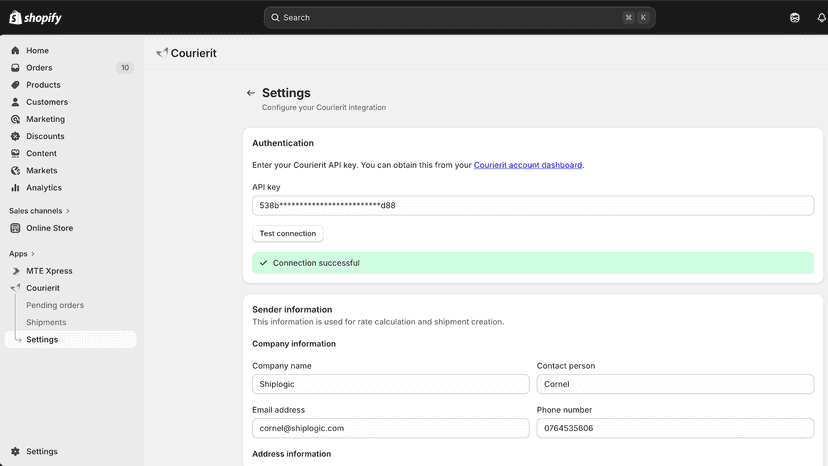Click the Analytics bar chart icon

pyautogui.click(x=15, y=188)
